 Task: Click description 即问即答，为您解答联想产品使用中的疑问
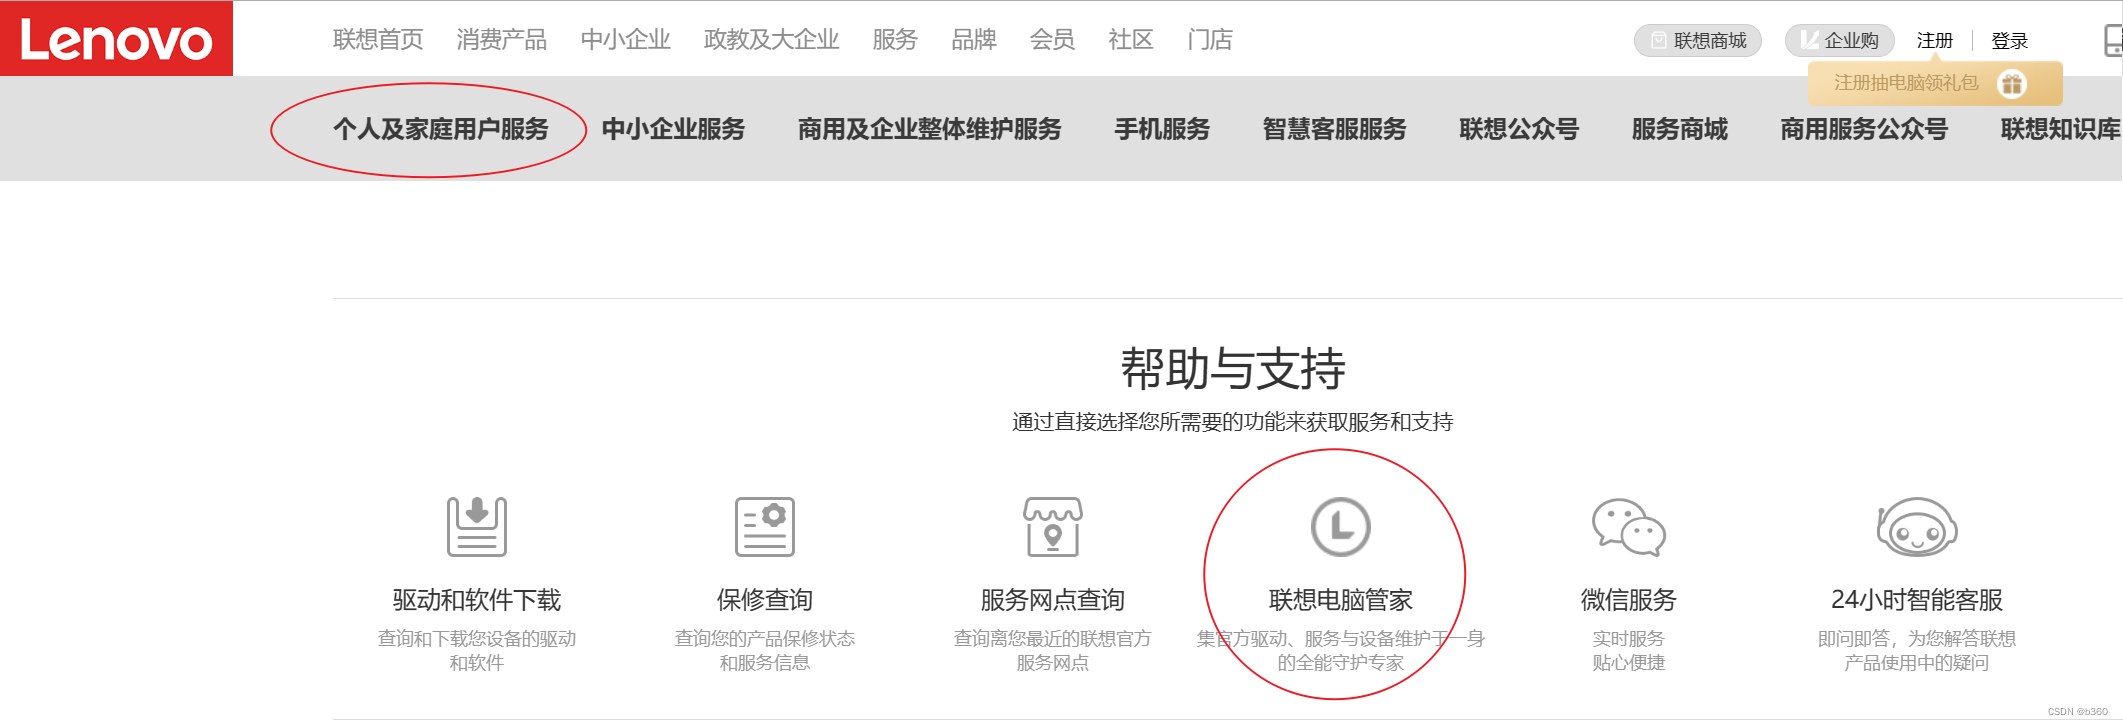pyautogui.click(x=1917, y=651)
